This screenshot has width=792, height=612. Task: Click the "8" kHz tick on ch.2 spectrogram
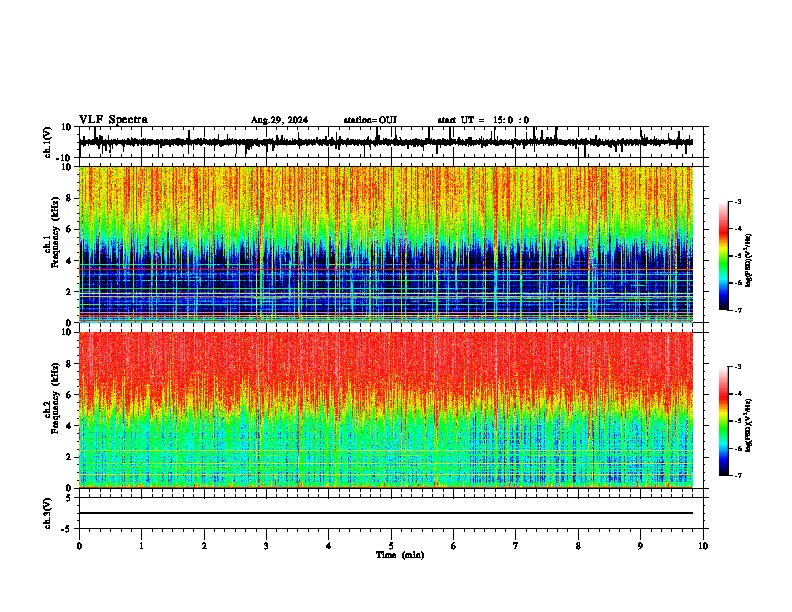[69, 364]
